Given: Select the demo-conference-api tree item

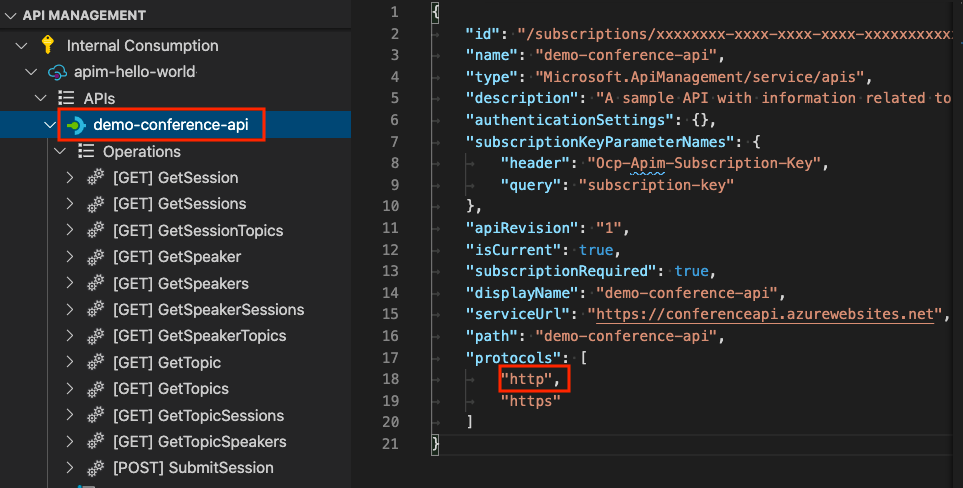Looking at the screenshot, I should click(x=170, y=125).
